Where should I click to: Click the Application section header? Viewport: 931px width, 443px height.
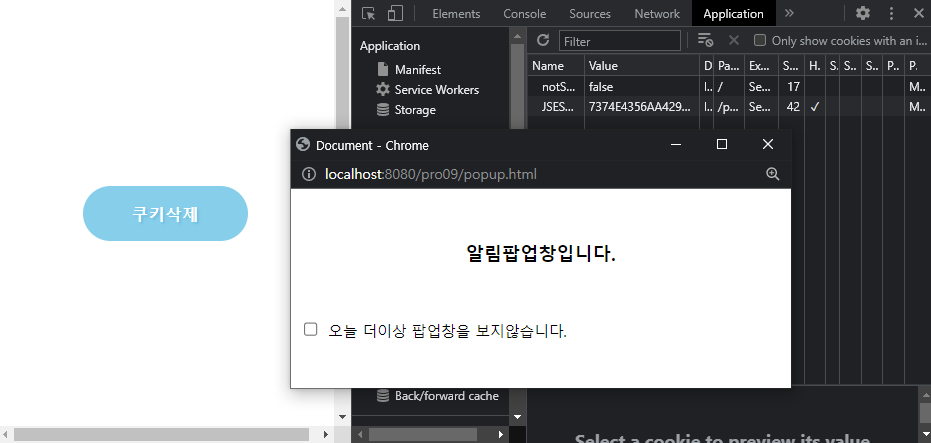tap(390, 46)
